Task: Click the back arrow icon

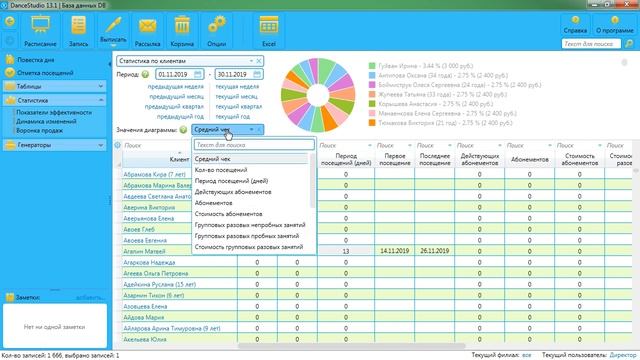Action: pos(10,21)
